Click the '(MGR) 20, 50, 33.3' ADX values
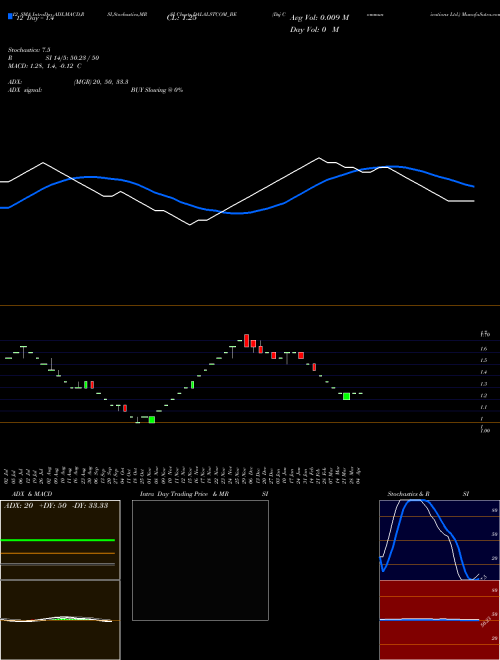This screenshot has height=660, width=500. coord(101,82)
